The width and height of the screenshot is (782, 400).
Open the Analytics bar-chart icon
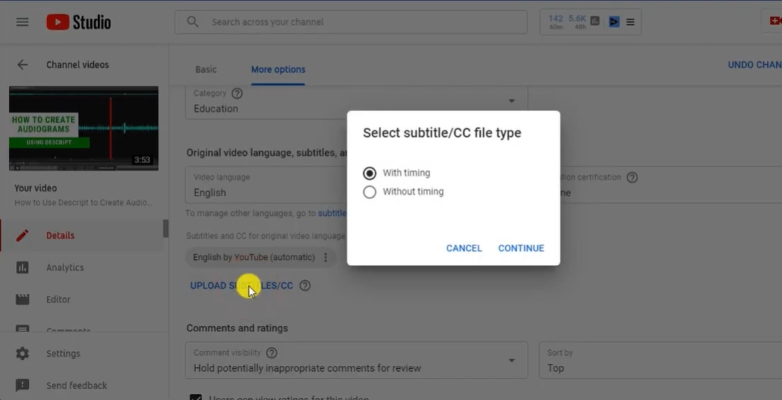pos(22,267)
